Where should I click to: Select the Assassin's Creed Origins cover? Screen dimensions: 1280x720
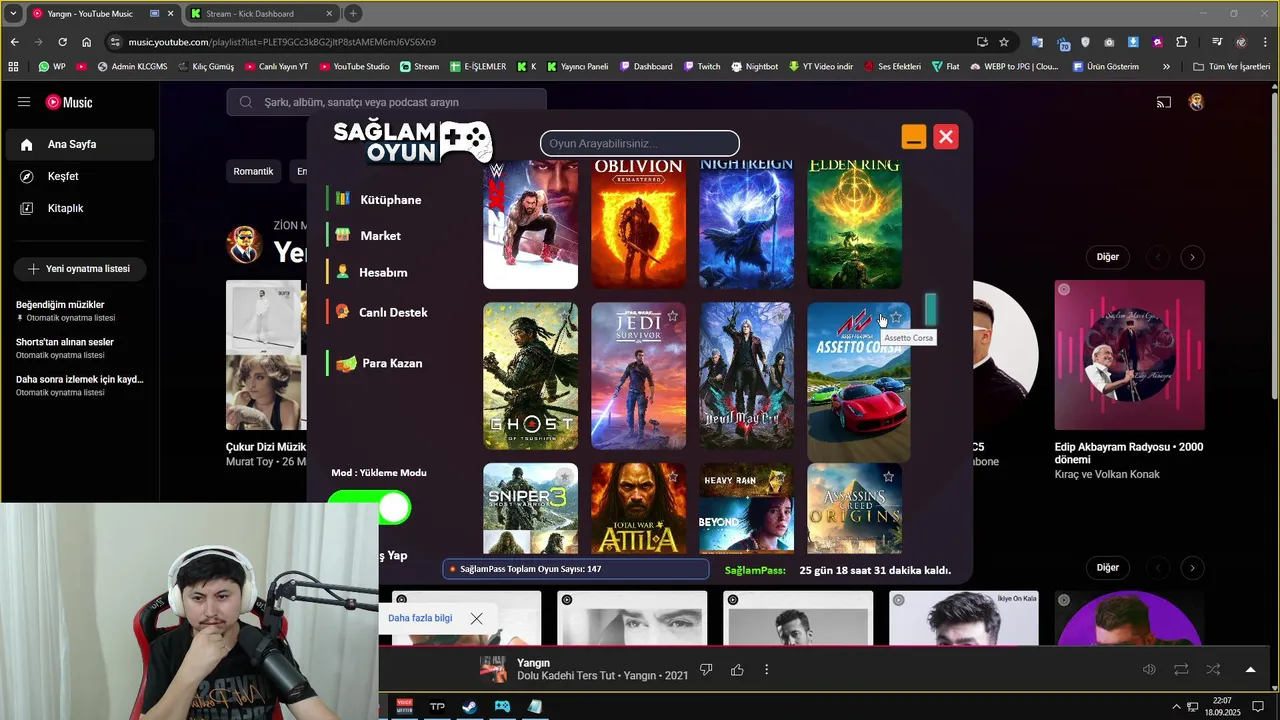tap(854, 508)
